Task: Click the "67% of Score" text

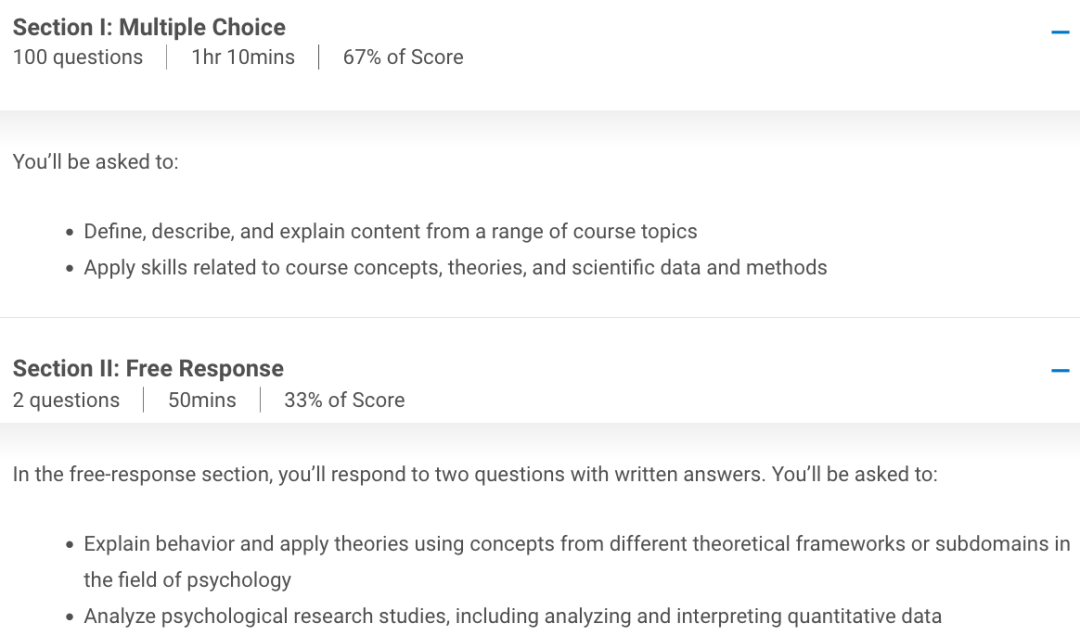Action: (x=403, y=57)
